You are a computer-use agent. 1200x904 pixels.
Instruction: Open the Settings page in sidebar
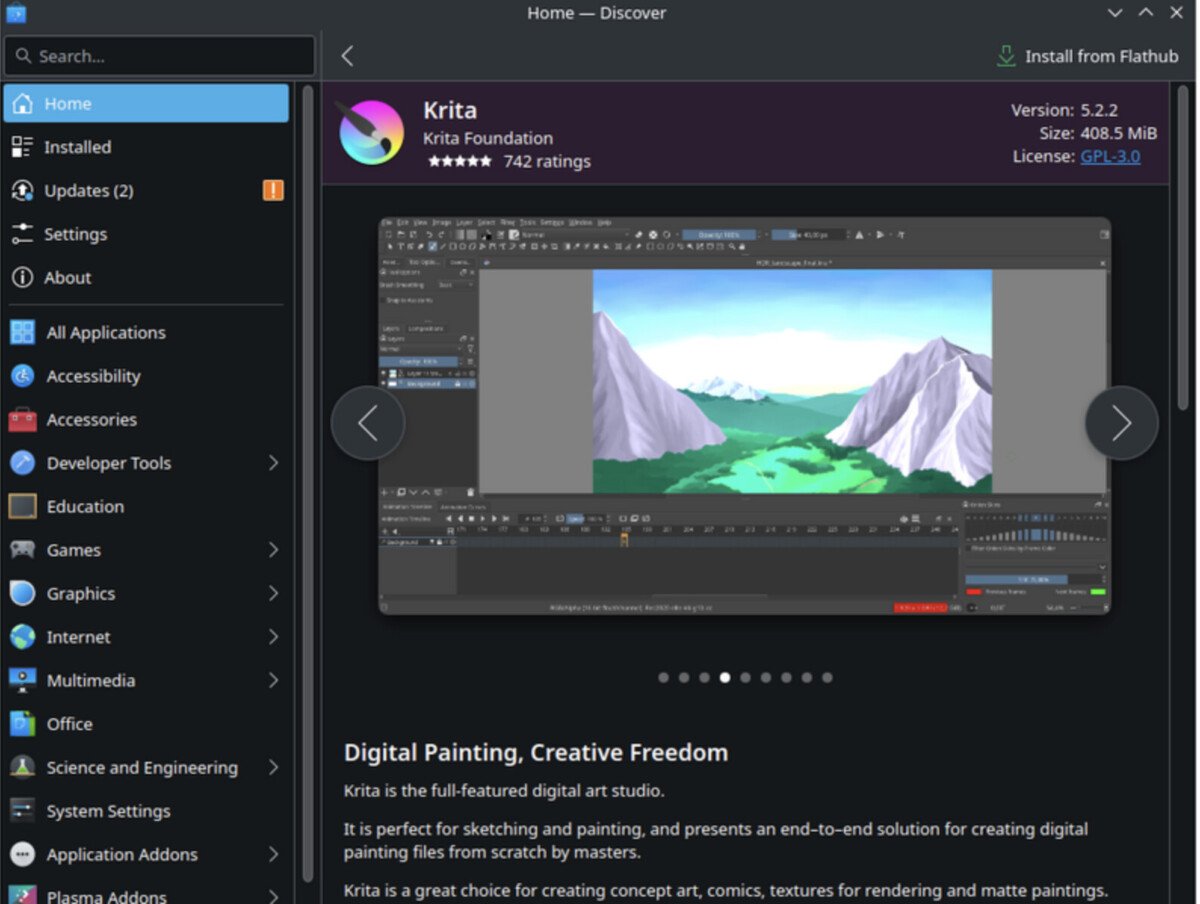(75, 234)
